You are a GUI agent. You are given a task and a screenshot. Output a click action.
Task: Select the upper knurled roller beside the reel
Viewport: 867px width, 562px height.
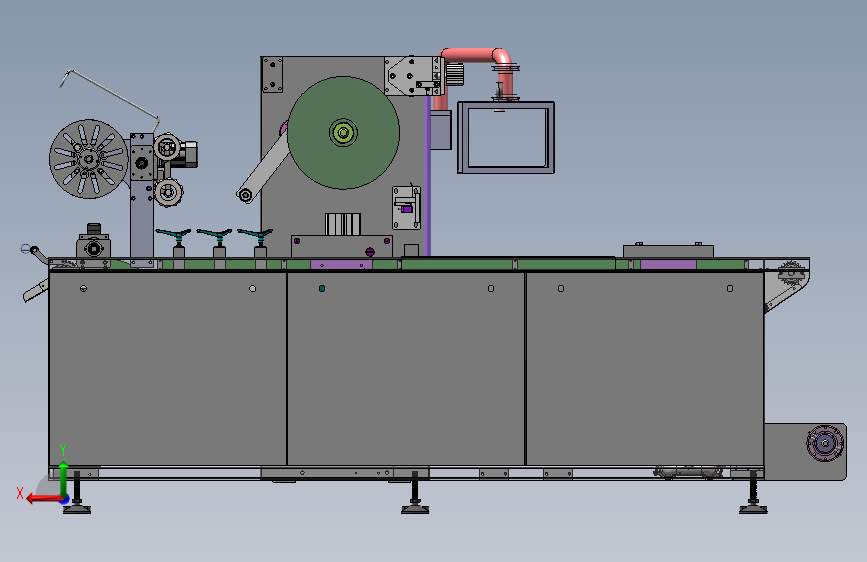[167, 148]
